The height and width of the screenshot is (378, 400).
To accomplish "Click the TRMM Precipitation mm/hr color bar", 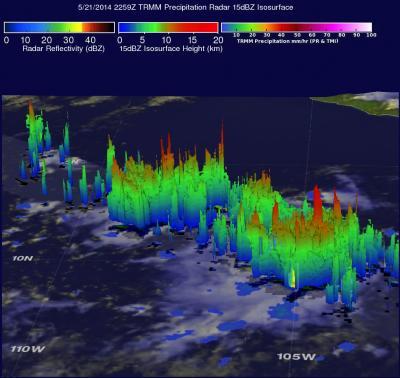I will 297,27.
